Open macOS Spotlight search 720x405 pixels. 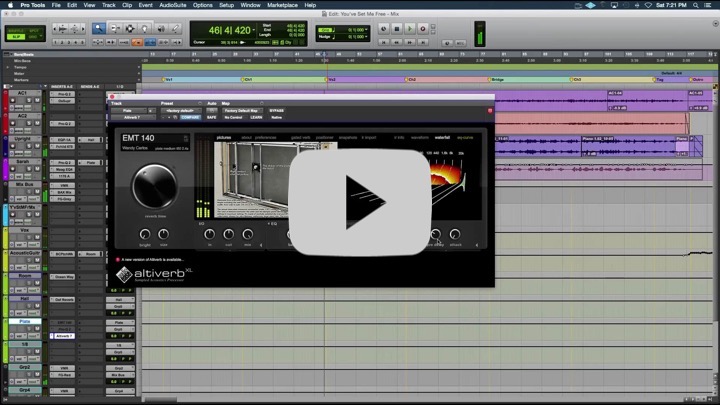click(696, 5)
